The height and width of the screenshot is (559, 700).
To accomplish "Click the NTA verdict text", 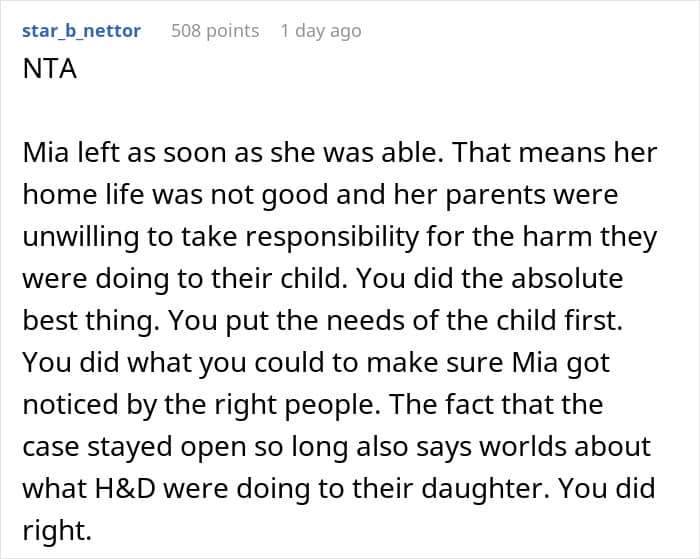I will (x=50, y=69).
